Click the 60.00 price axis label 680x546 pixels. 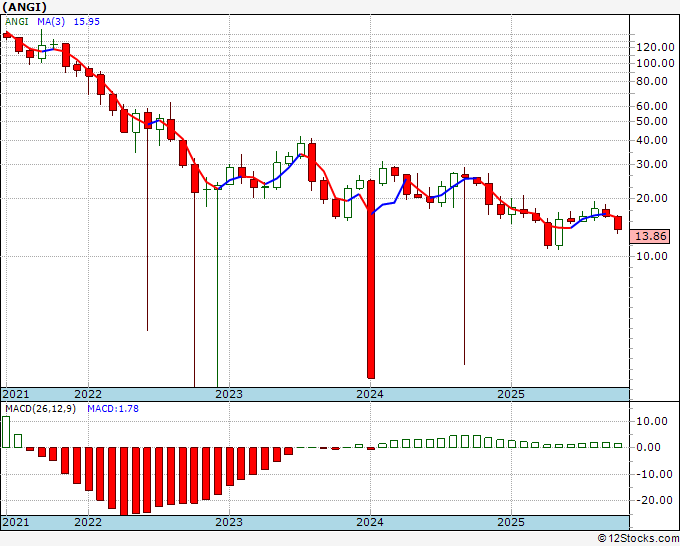(651, 106)
